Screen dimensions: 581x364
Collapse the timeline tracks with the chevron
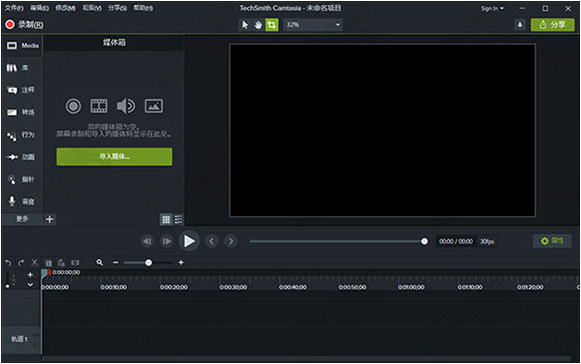(x=30, y=285)
